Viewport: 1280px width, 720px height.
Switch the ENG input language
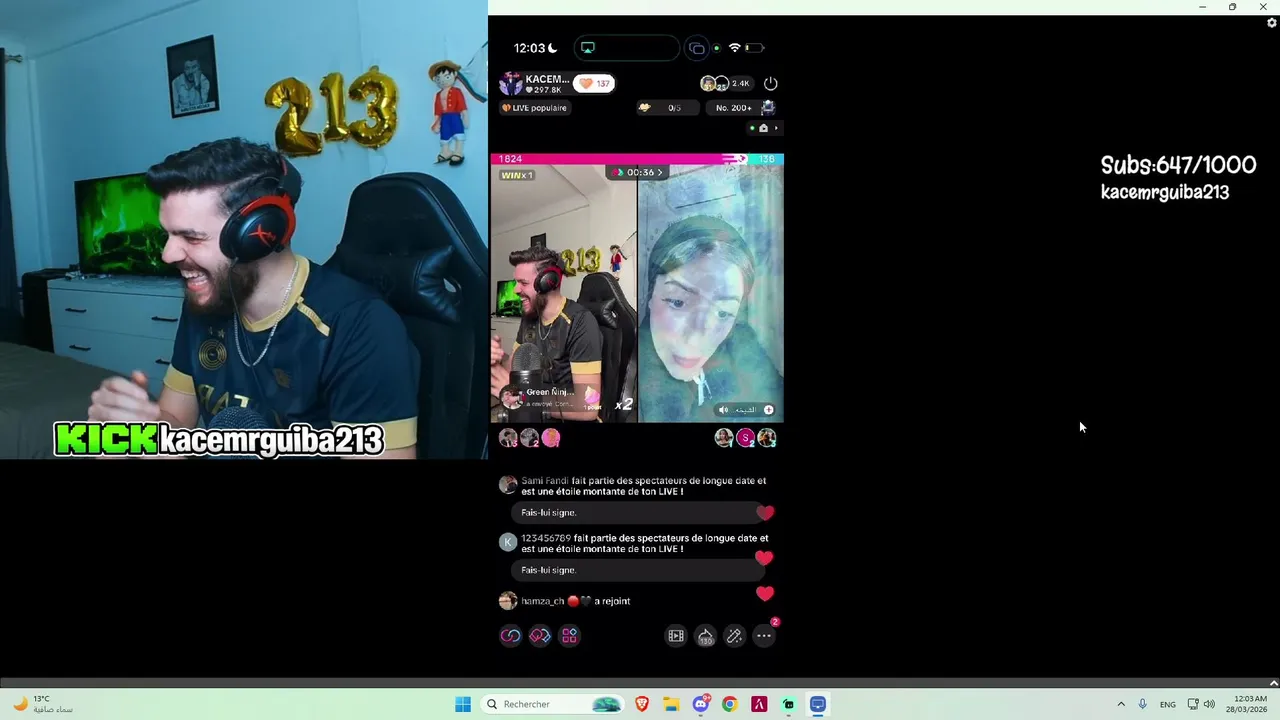click(x=1168, y=704)
